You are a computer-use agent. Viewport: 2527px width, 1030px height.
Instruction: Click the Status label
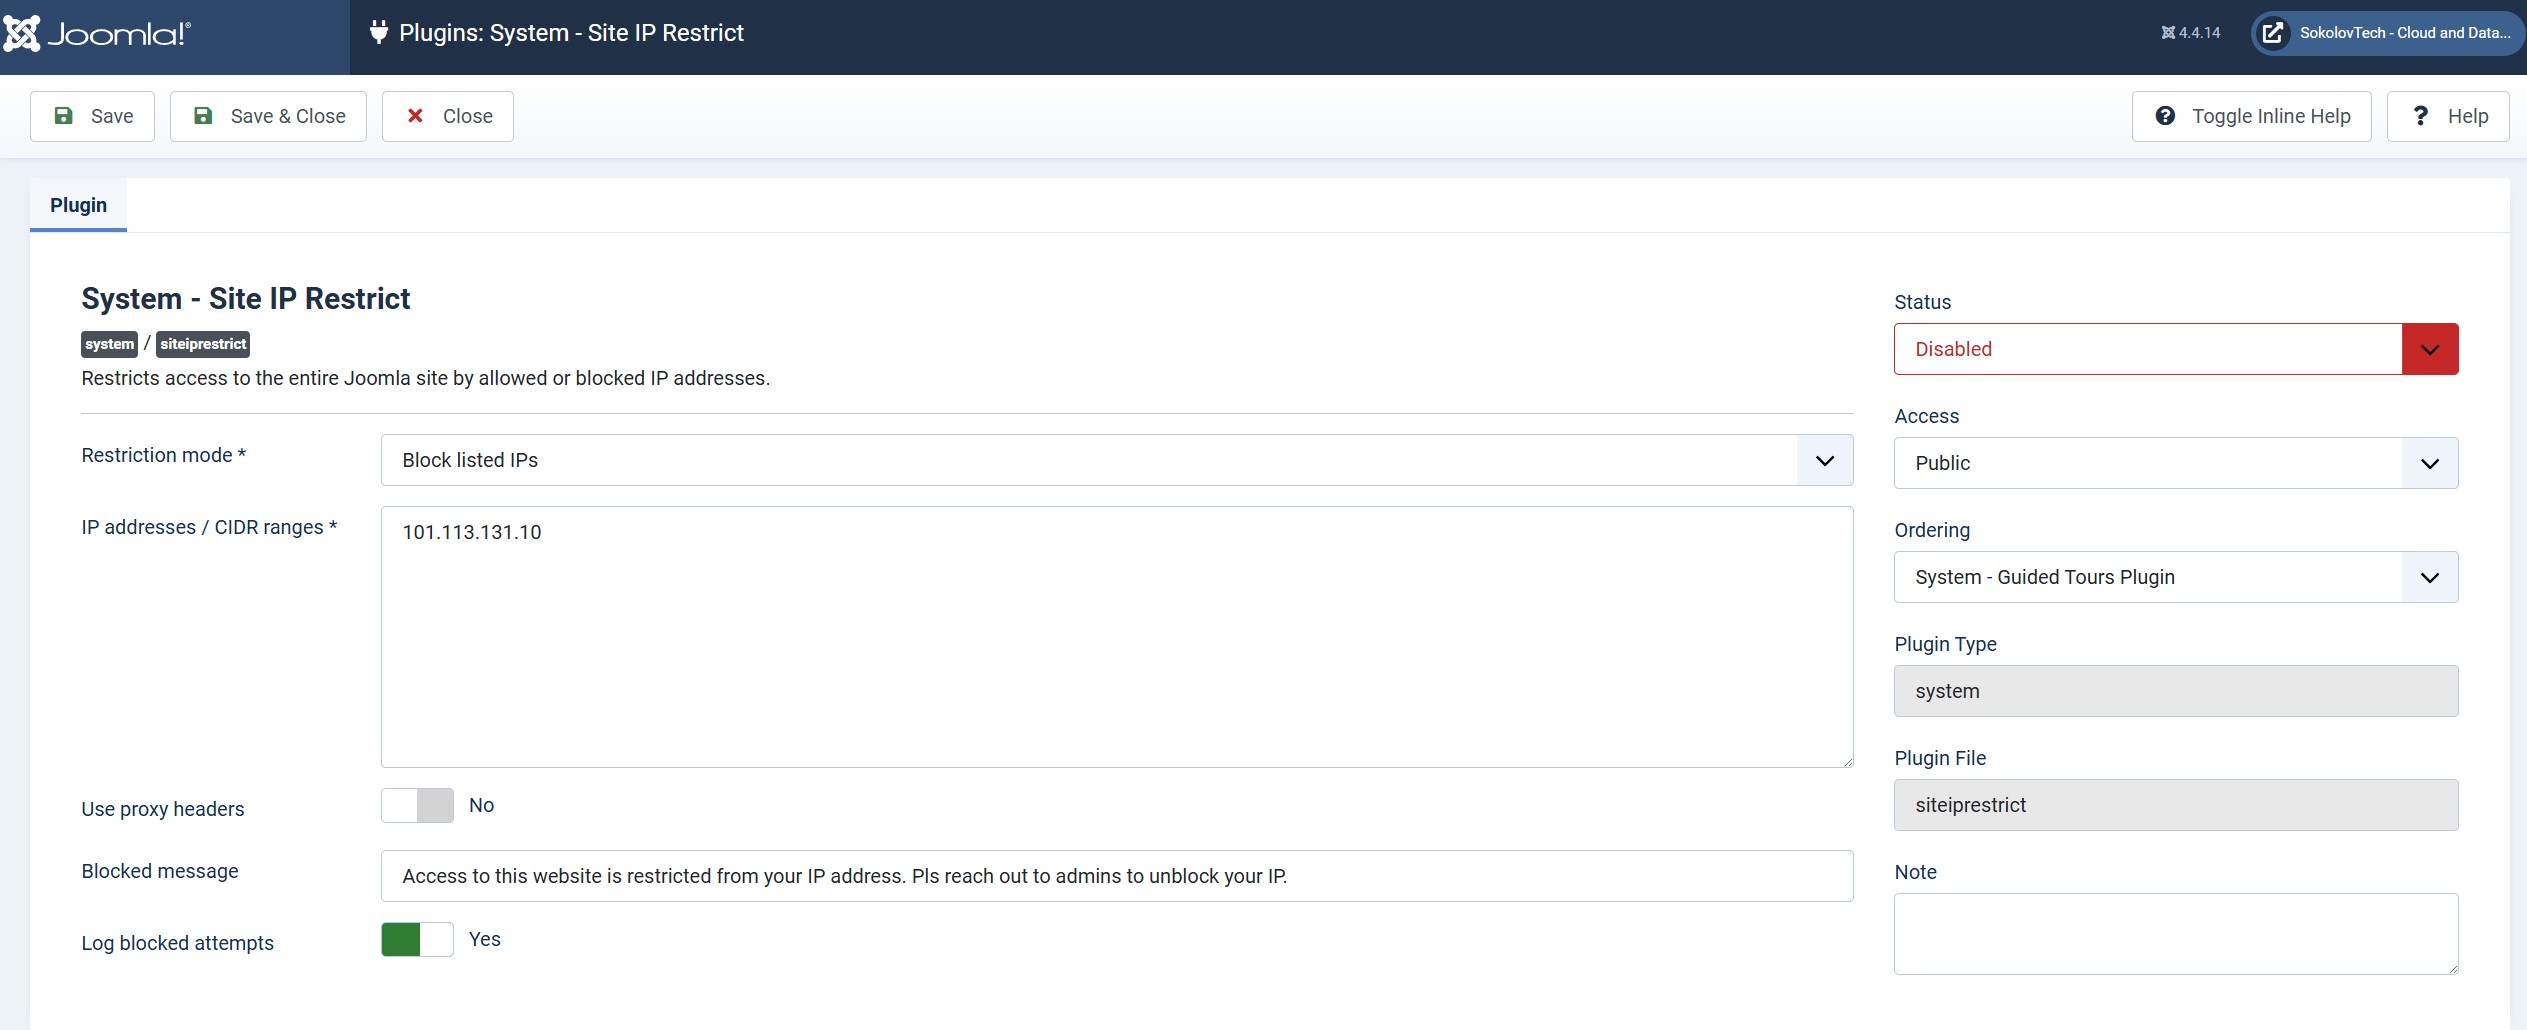coord(1922,302)
